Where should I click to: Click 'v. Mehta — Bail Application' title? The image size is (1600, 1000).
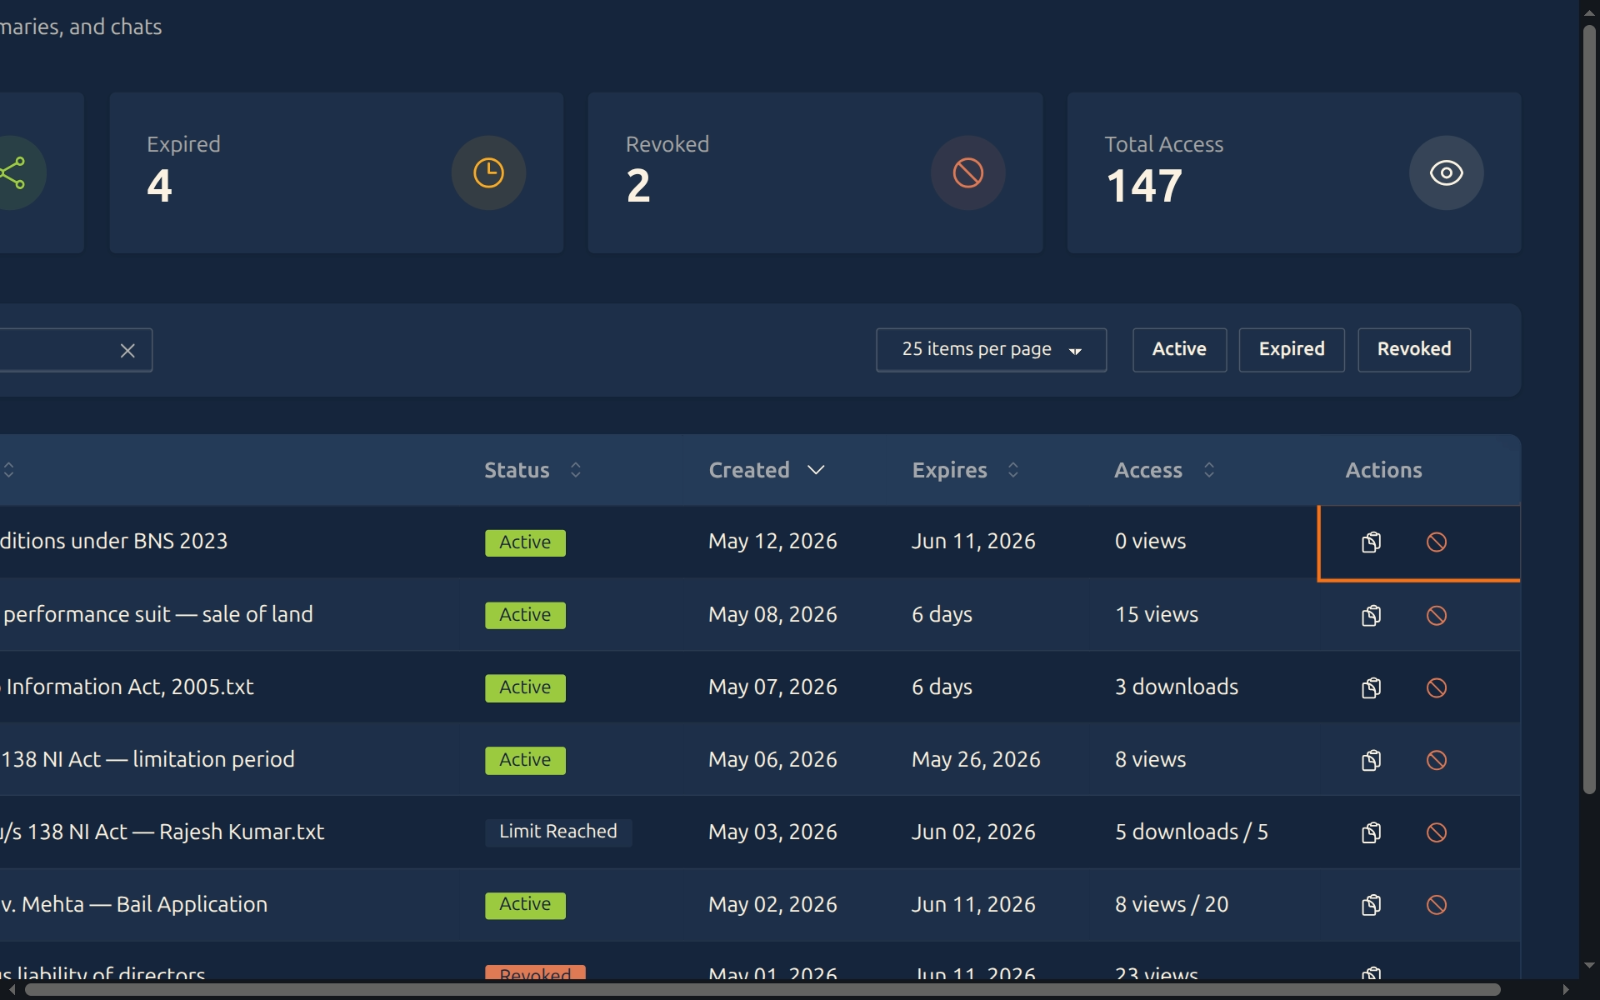pos(134,904)
